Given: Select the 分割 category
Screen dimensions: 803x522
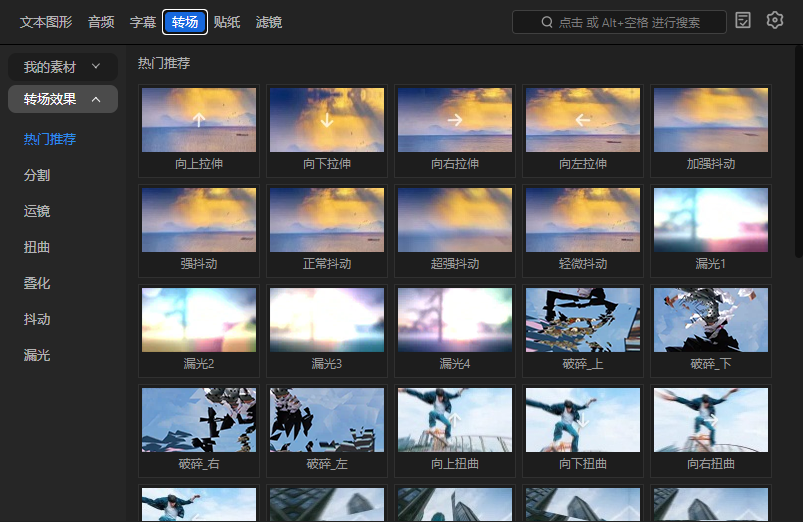Looking at the screenshot, I should [37, 175].
